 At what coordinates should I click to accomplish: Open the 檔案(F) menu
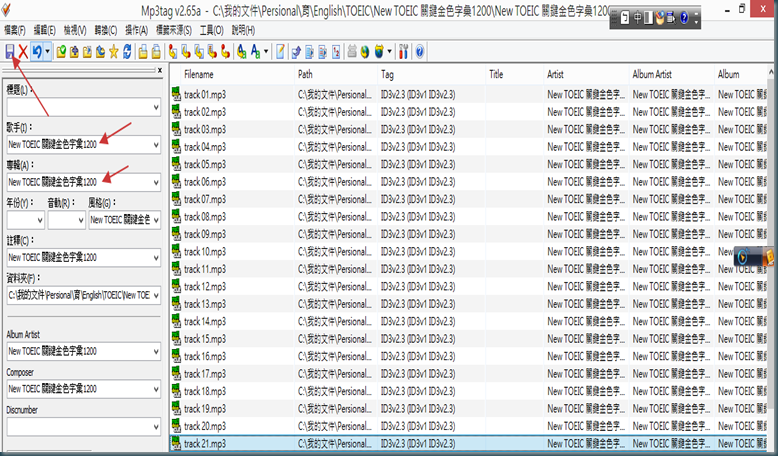tap(15, 30)
